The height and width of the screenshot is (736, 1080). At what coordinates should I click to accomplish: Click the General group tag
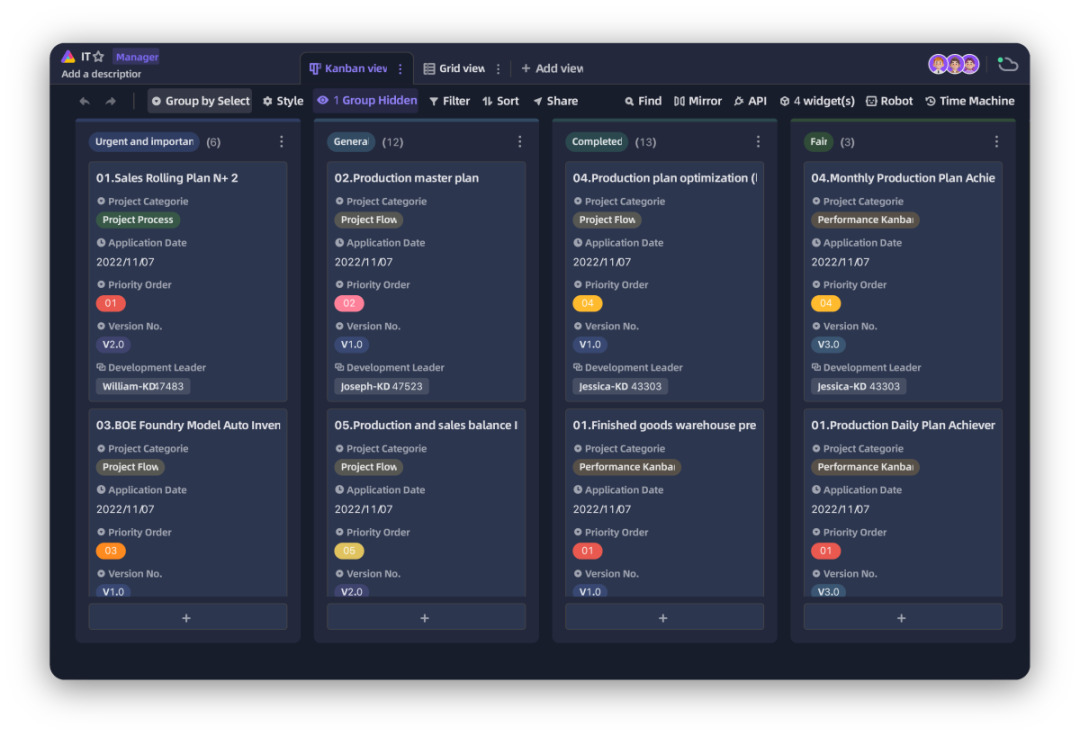tap(351, 142)
